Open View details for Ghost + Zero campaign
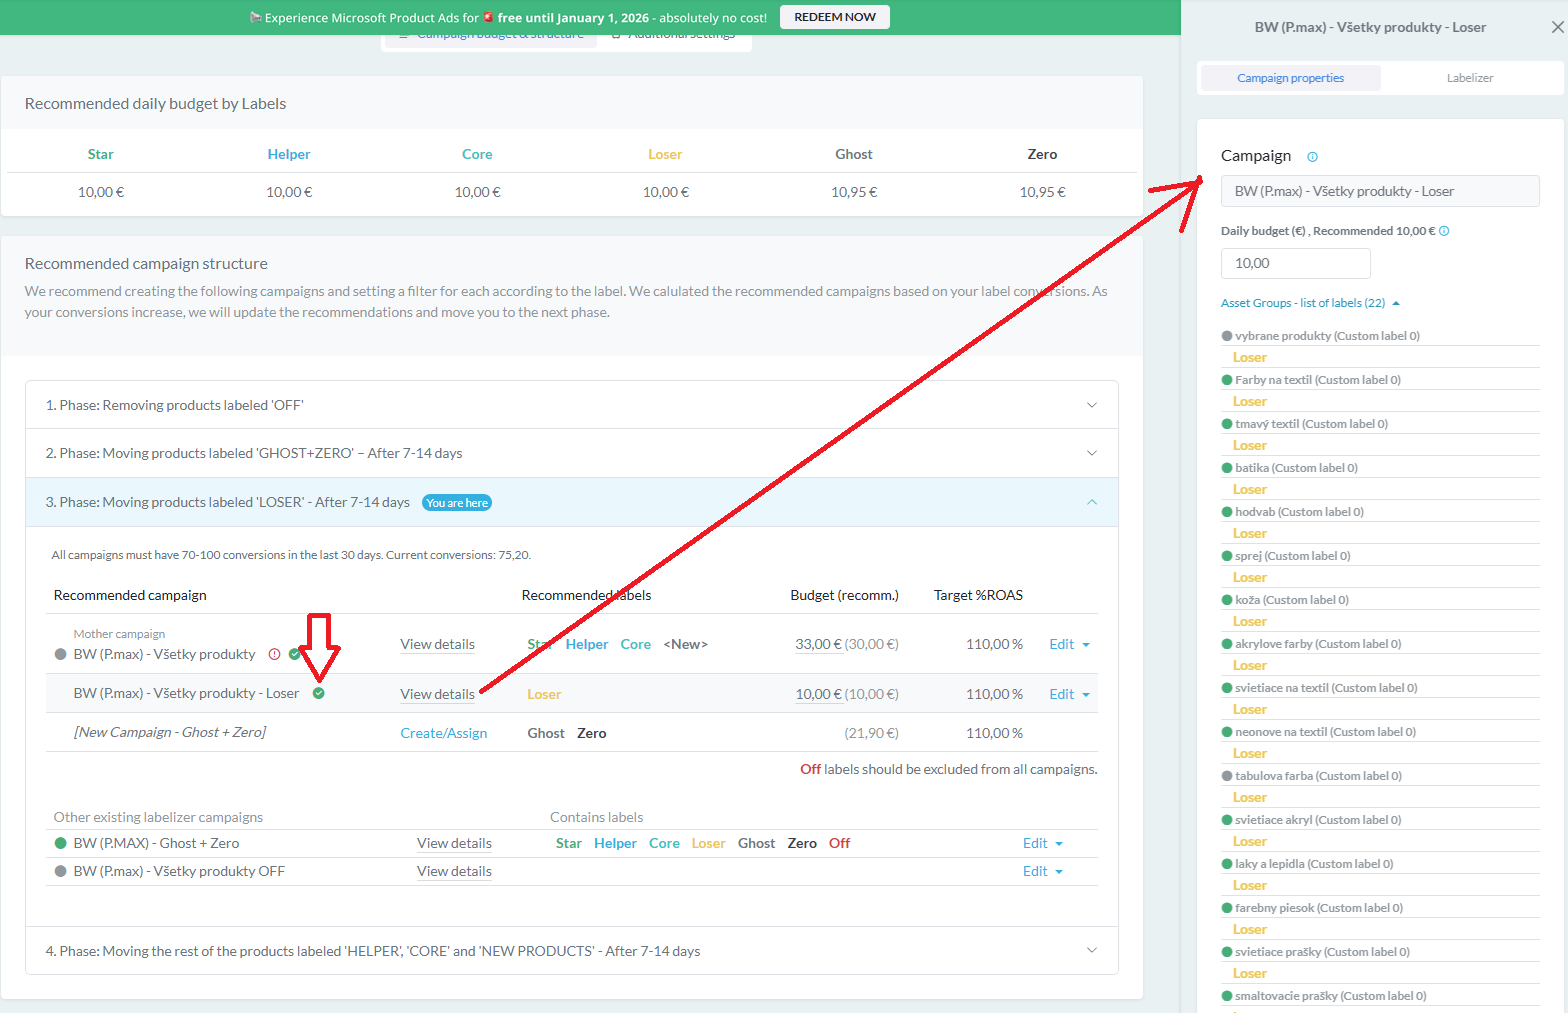 point(454,843)
